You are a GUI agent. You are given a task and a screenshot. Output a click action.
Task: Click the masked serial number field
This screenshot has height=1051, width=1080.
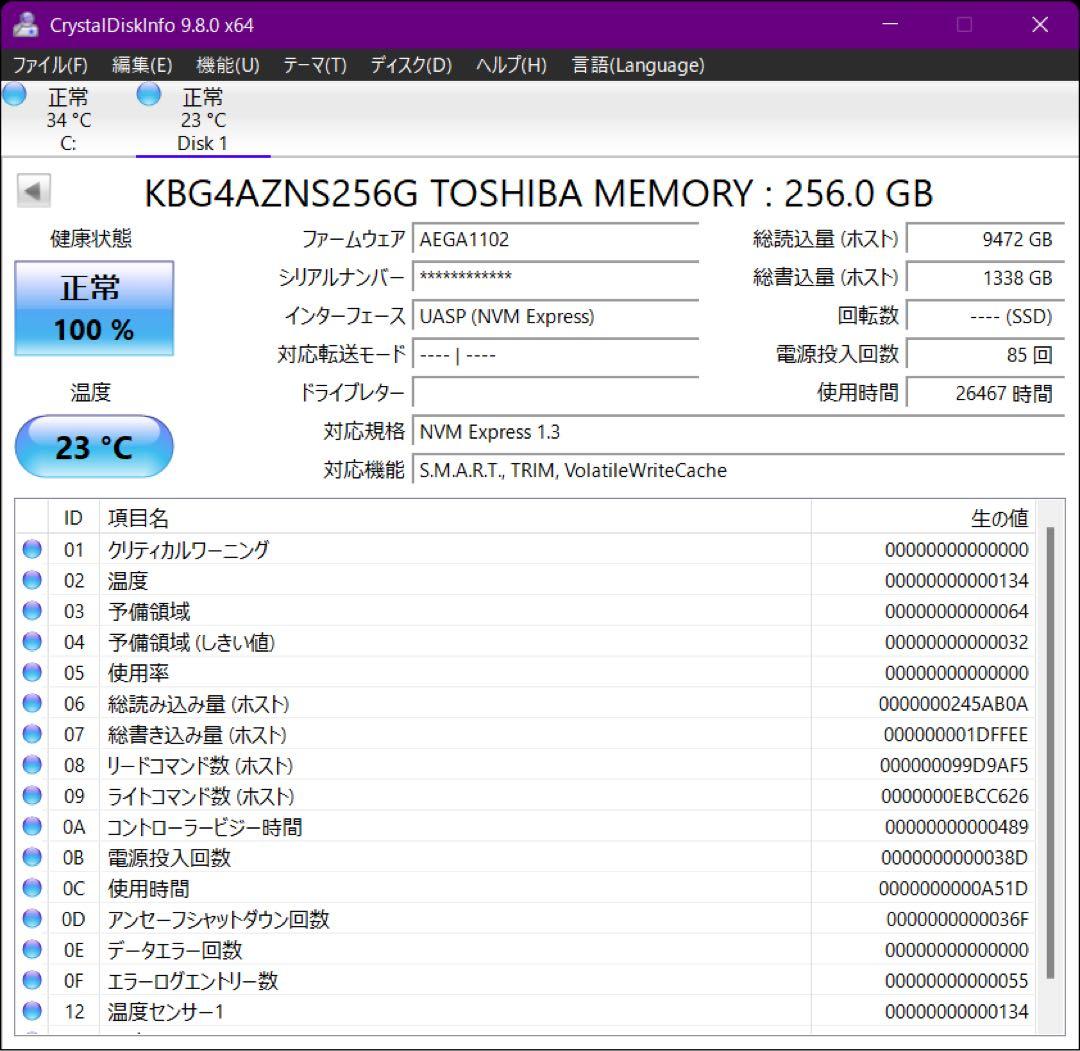[x=555, y=278]
